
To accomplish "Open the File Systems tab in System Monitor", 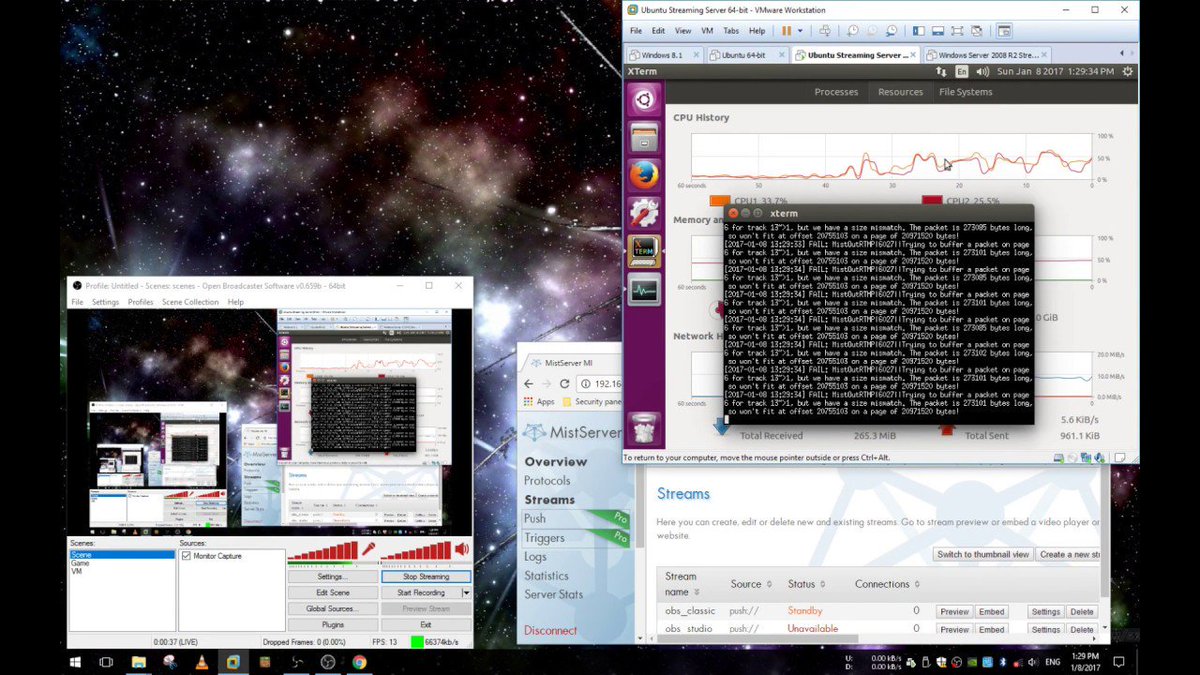I will pos(965,92).
